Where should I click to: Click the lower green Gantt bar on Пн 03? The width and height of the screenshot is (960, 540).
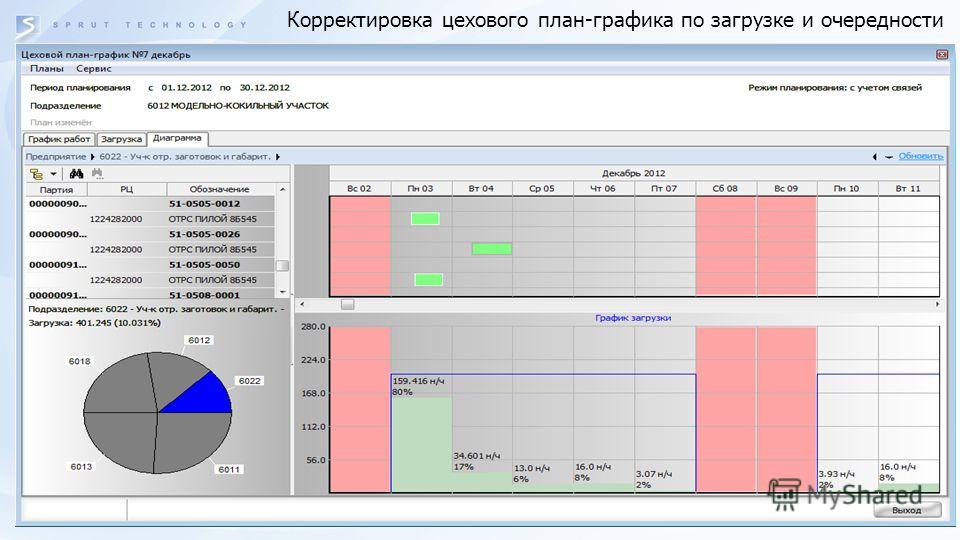(x=429, y=280)
